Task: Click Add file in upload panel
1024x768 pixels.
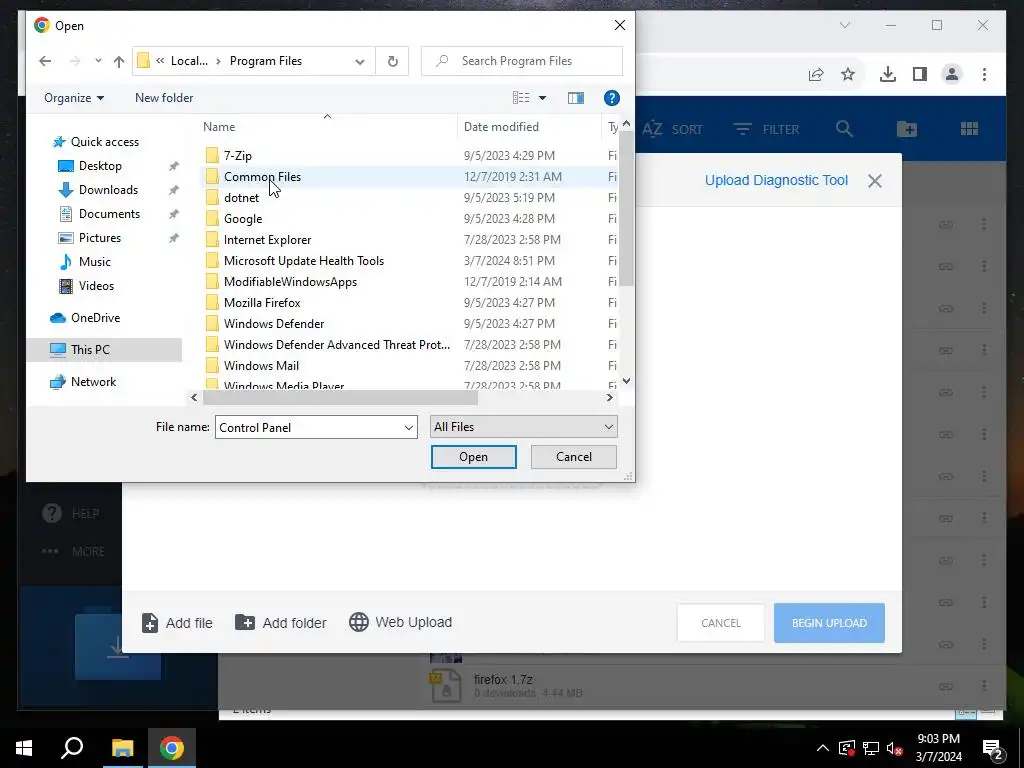Action: 177,623
